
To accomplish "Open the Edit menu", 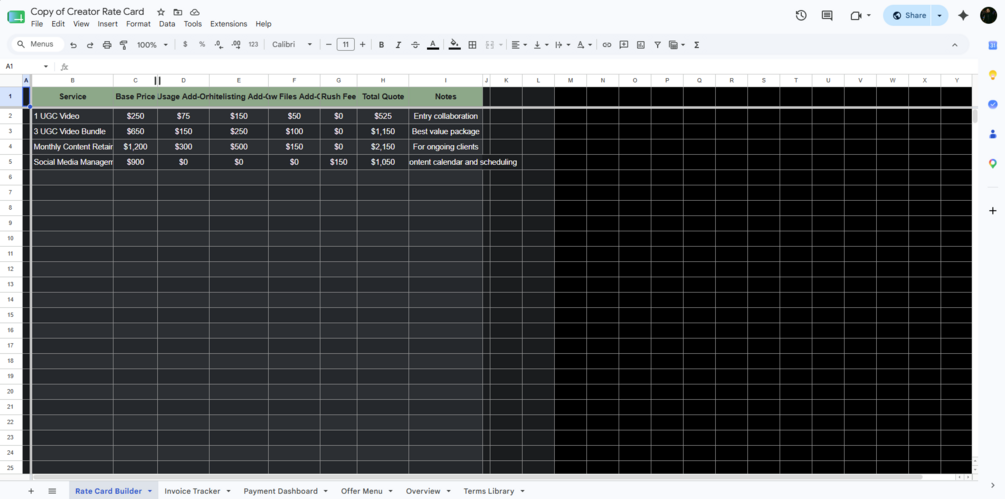I will tap(58, 24).
